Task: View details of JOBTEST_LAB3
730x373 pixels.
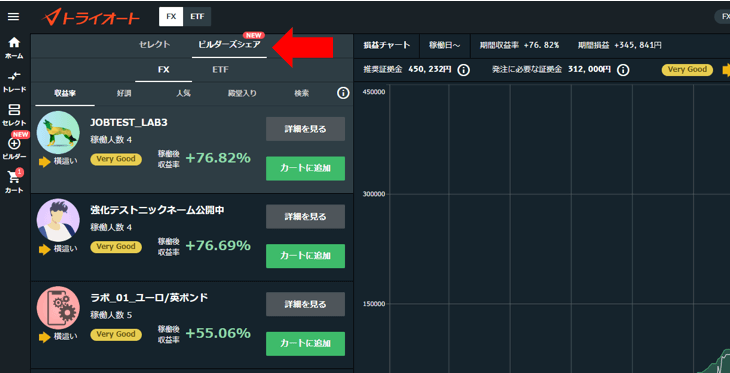Action: (x=305, y=129)
